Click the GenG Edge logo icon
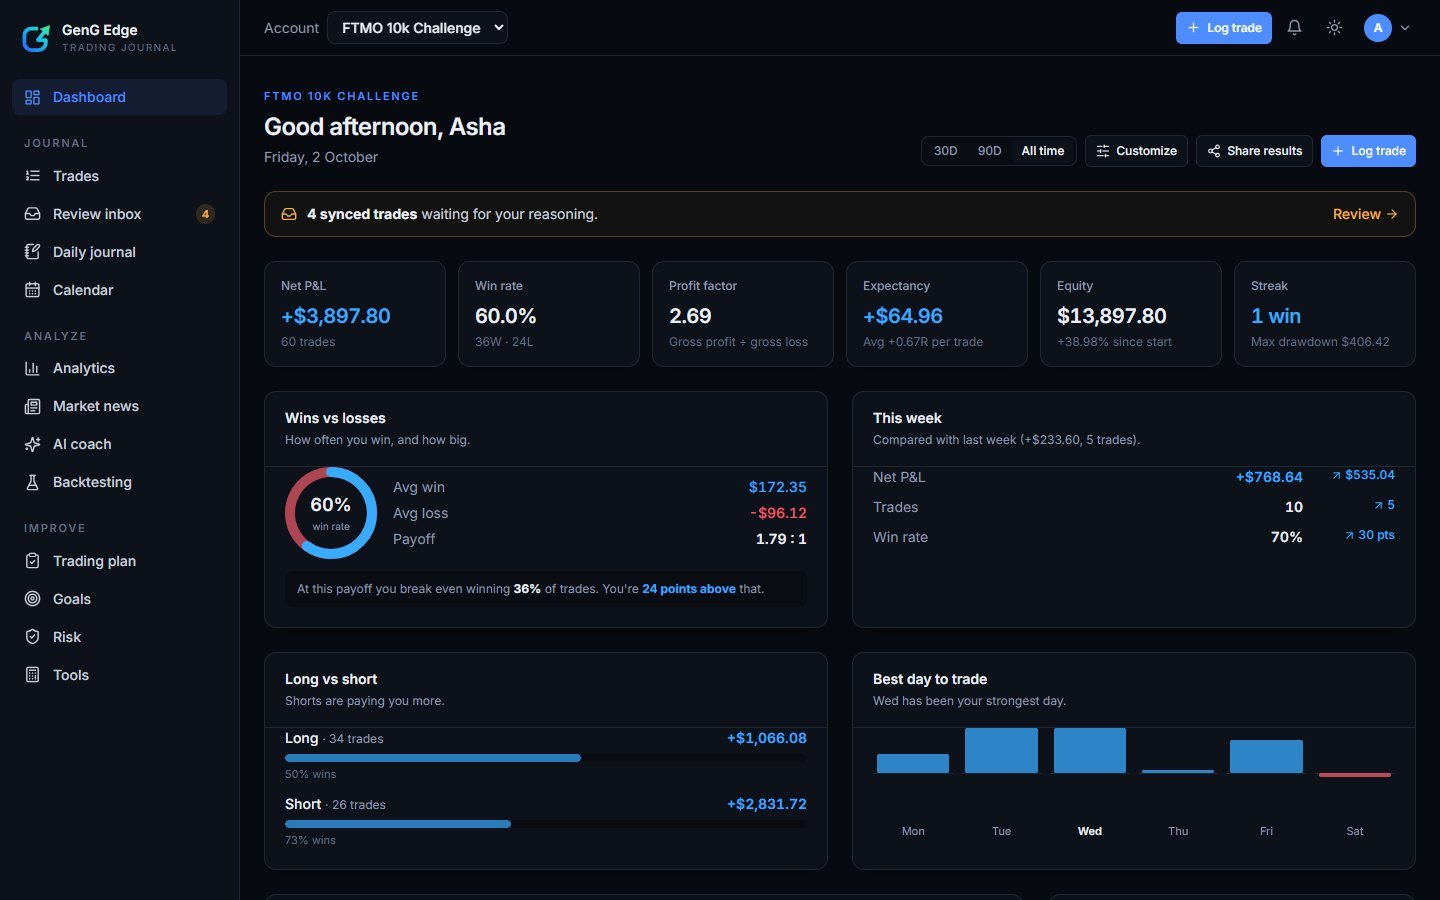1440x900 pixels. [x=36, y=38]
